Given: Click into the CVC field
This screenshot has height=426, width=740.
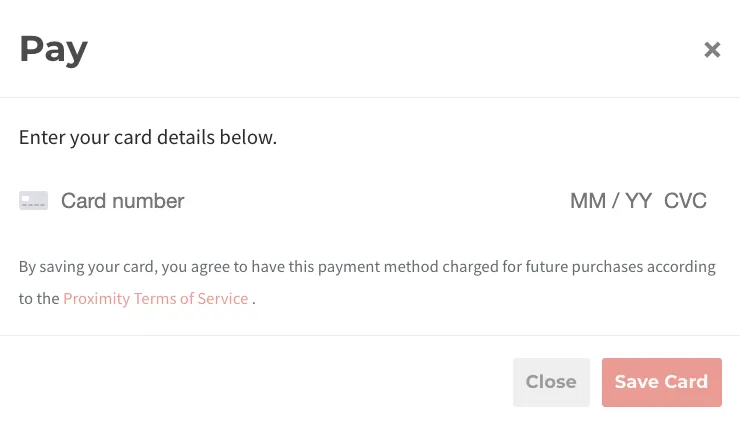Looking at the screenshot, I should pos(685,201).
